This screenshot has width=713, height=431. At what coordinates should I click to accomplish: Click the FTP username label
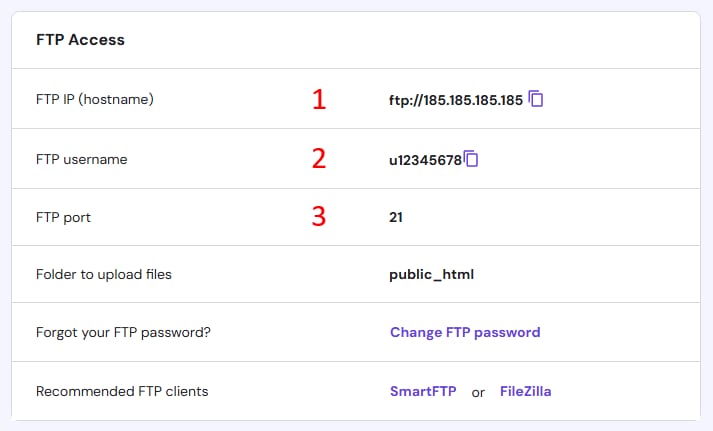81,159
